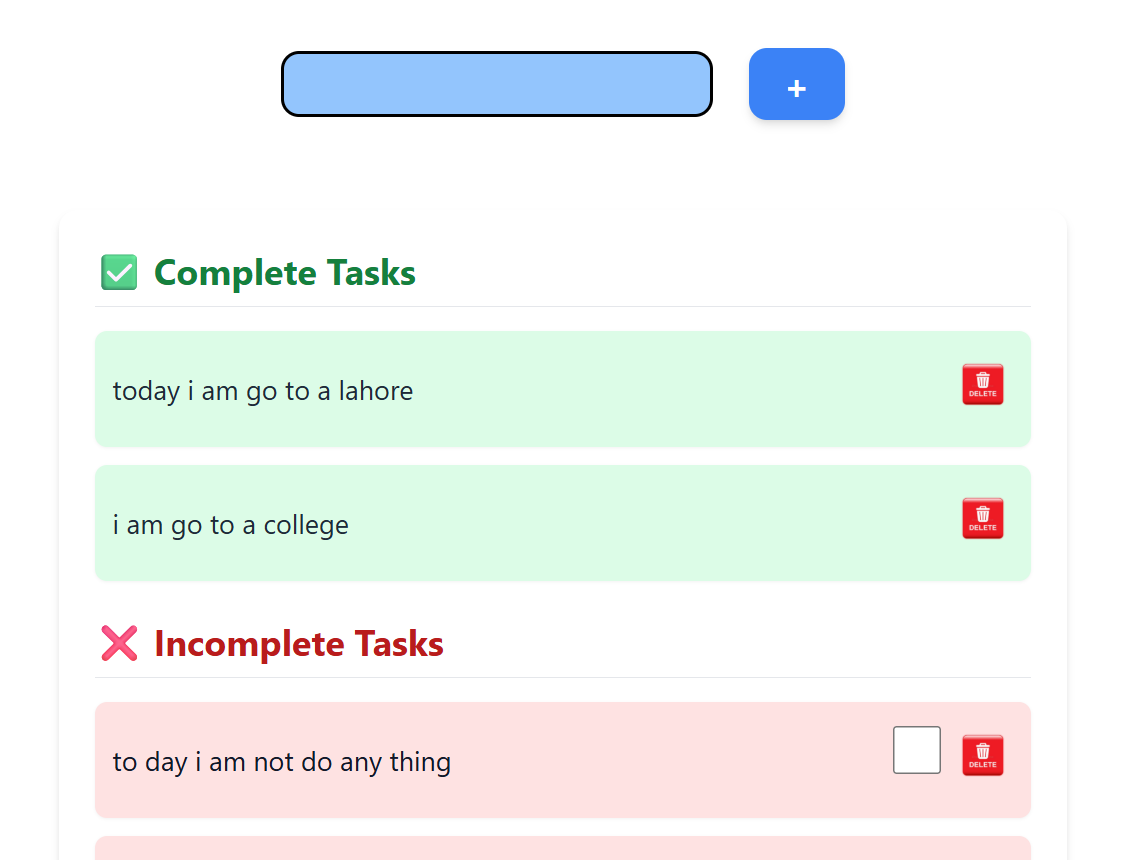Image resolution: width=1126 pixels, height=860 pixels.
Task: Click the trash icon on the incomplete task
Action: click(982, 754)
